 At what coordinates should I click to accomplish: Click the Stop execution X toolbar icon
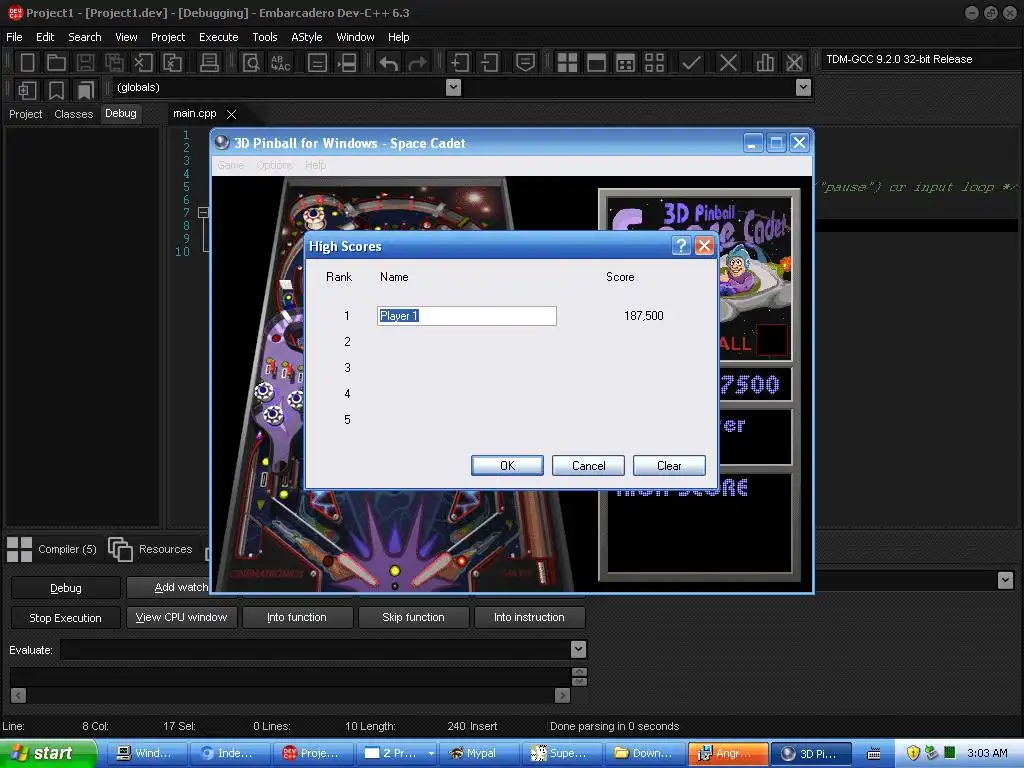pos(728,63)
